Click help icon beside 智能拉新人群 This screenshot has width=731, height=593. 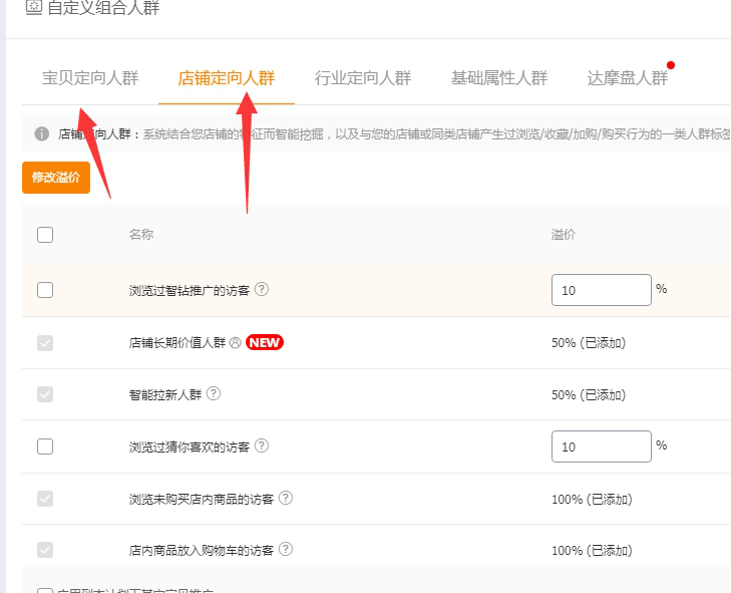[x=213, y=394]
